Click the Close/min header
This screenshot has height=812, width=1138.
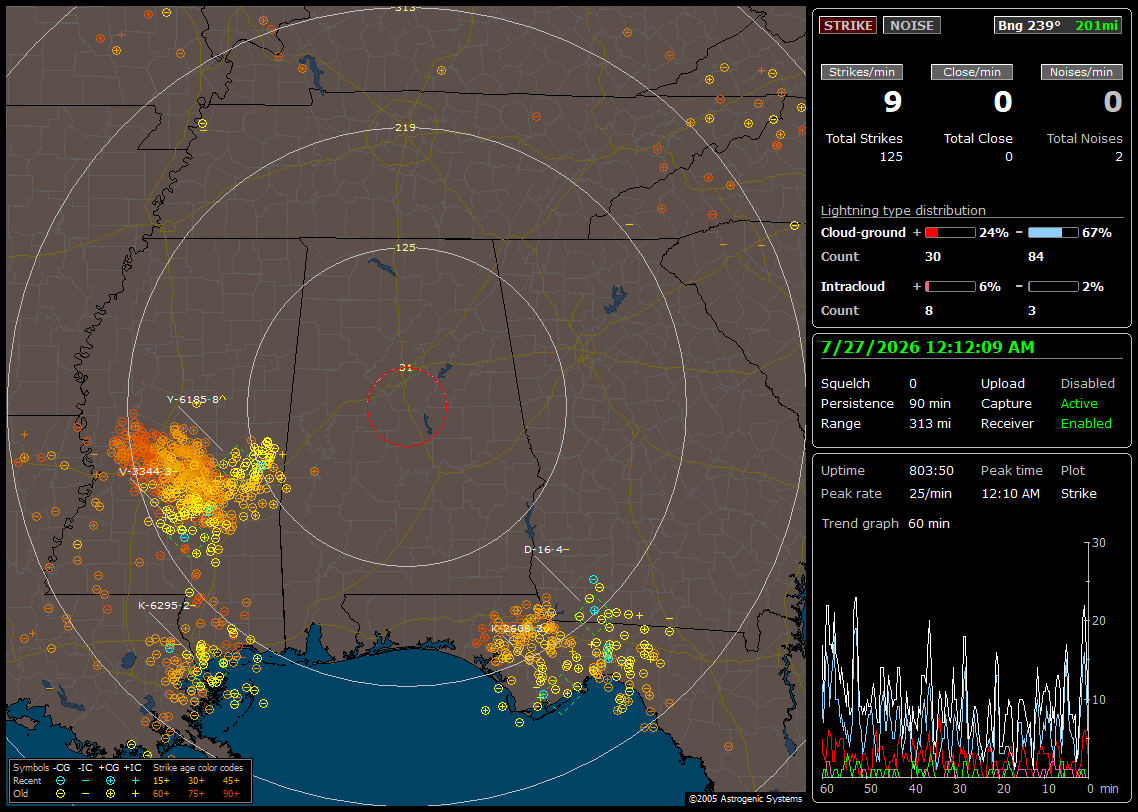(972, 72)
